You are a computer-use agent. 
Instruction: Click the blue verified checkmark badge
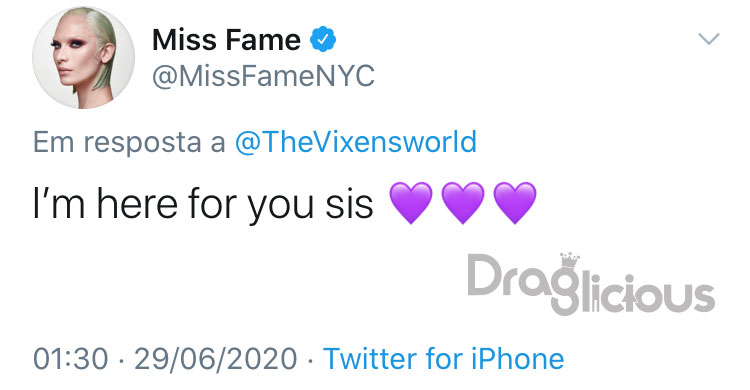323,39
